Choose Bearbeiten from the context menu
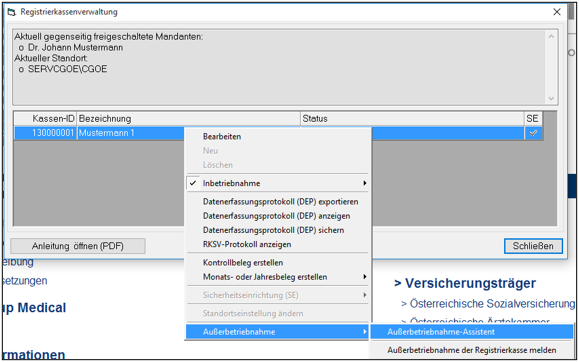 coord(222,137)
